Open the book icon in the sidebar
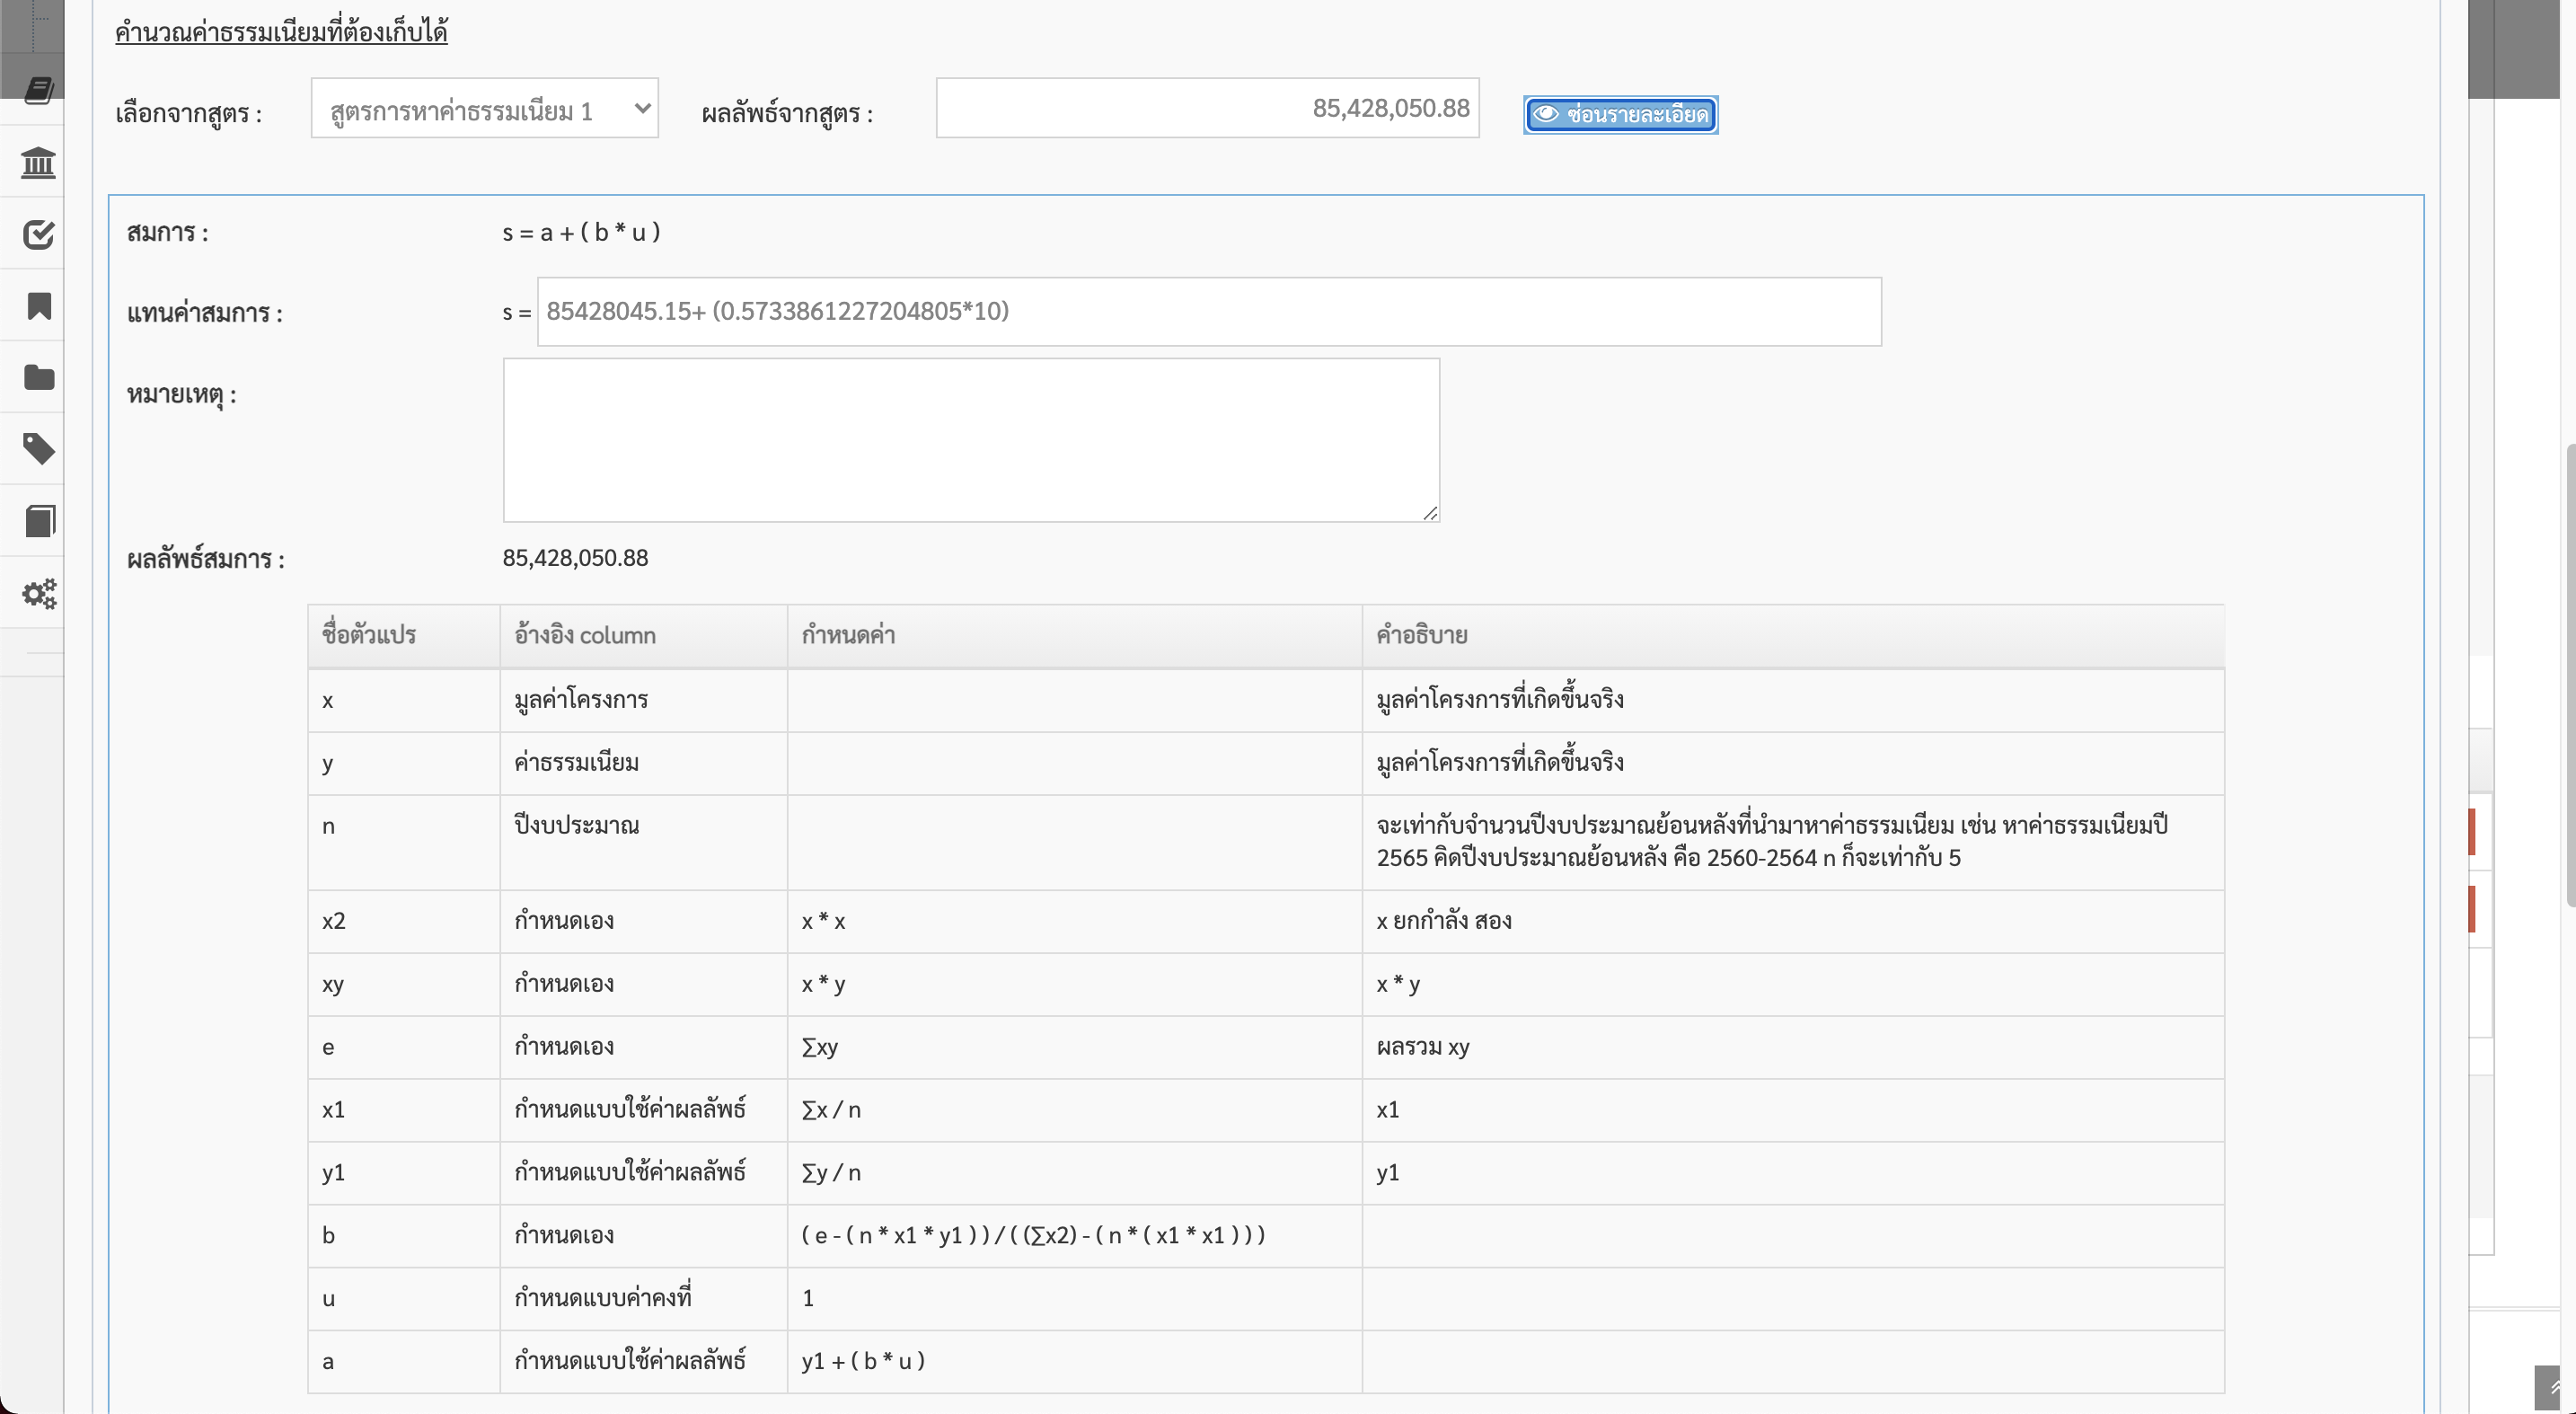The height and width of the screenshot is (1414, 2576). pyautogui.click(x=38, y=90)
